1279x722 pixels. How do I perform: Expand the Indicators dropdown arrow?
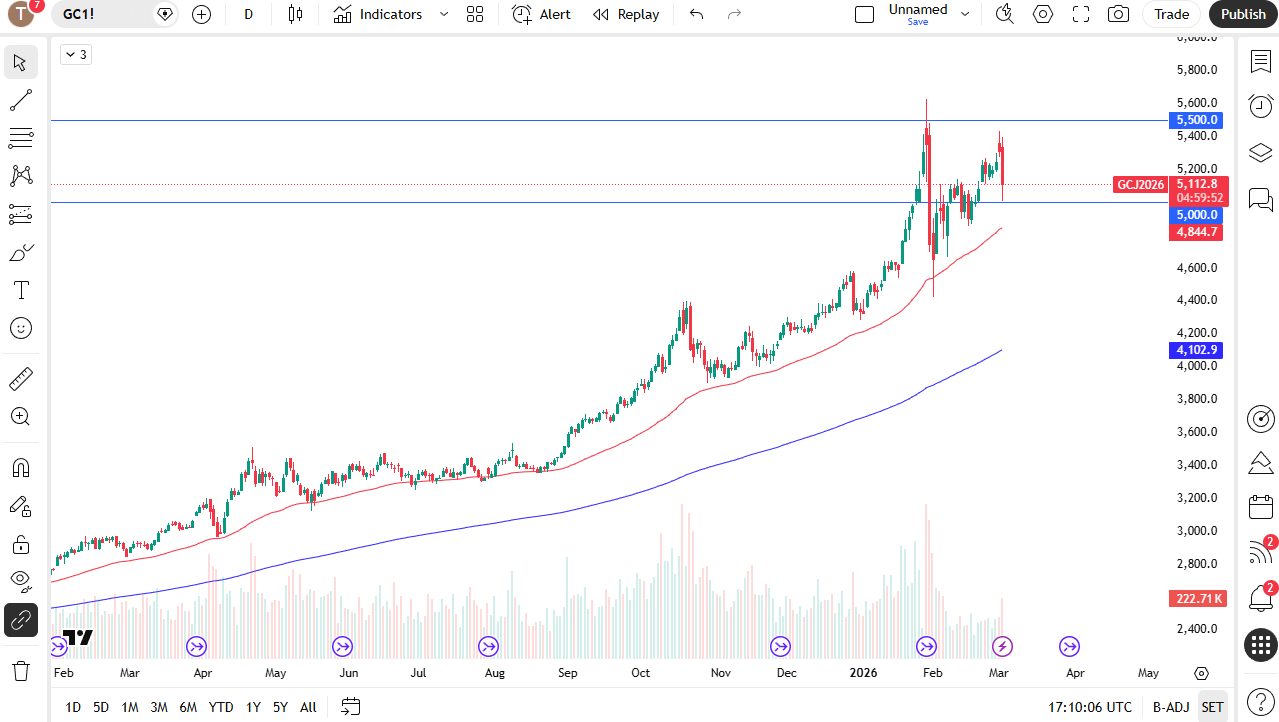click(x=443, y=14)
